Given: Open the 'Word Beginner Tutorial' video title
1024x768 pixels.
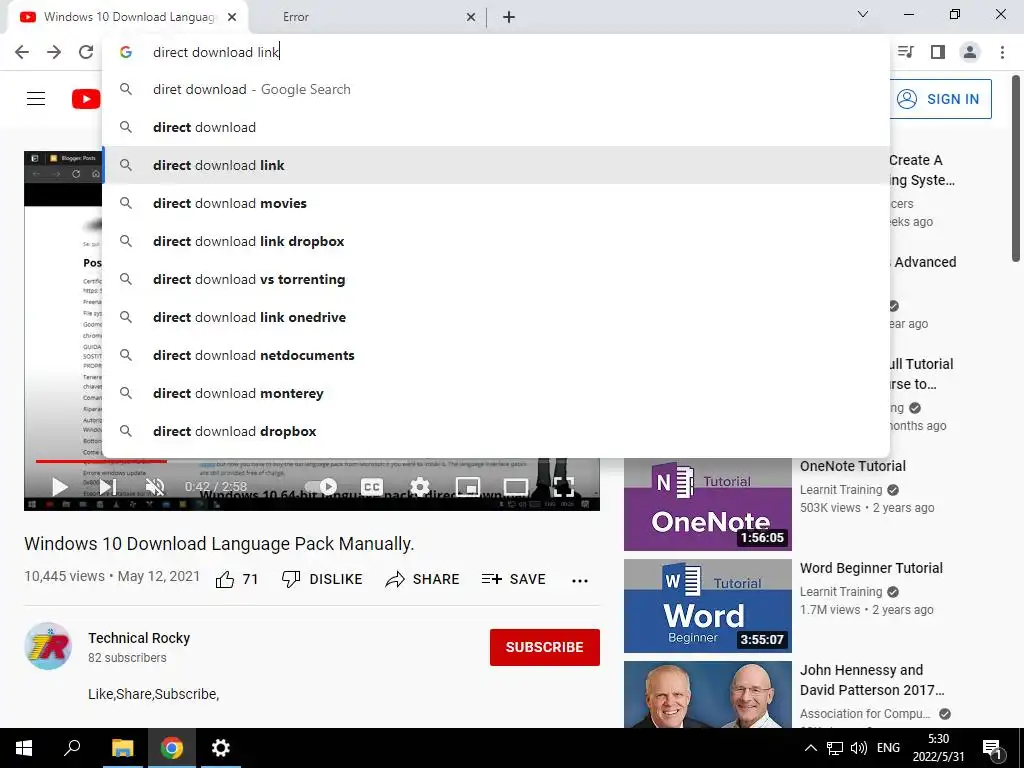Looking at the screenshot, I should tap(871, 568).
